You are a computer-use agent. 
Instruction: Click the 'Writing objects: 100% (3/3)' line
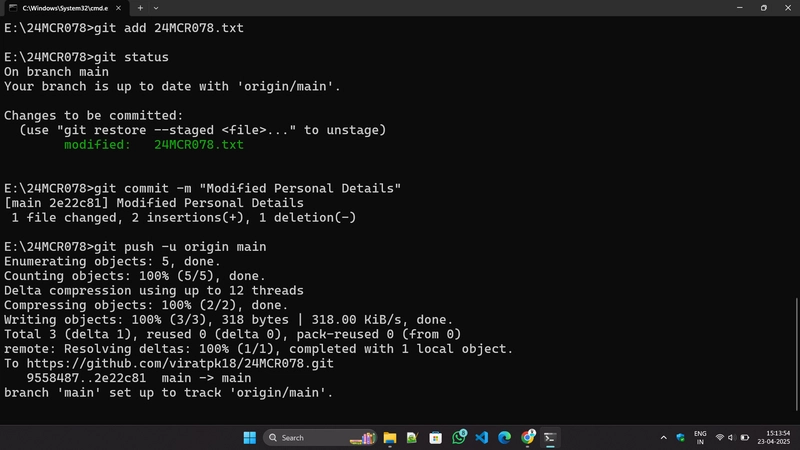tap(229, 320)
